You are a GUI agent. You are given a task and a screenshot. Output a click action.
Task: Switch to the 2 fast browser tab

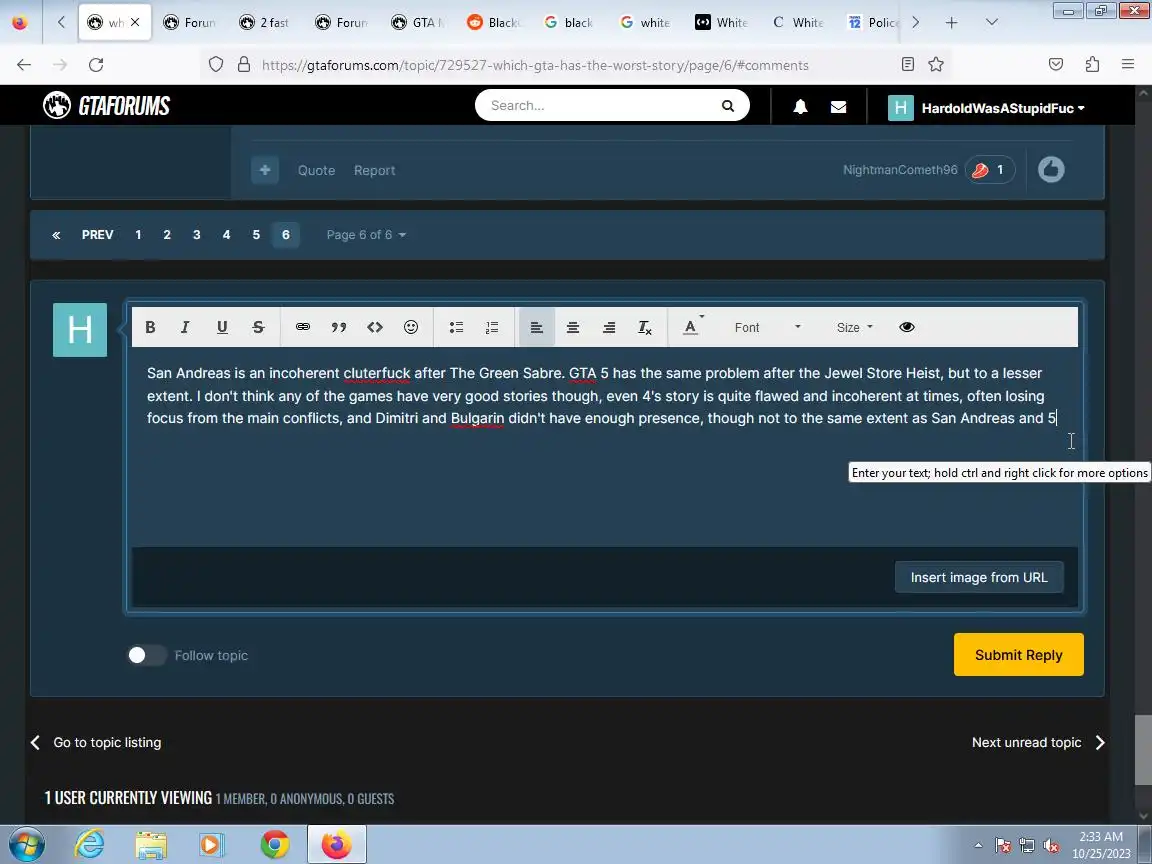(264, 23)
